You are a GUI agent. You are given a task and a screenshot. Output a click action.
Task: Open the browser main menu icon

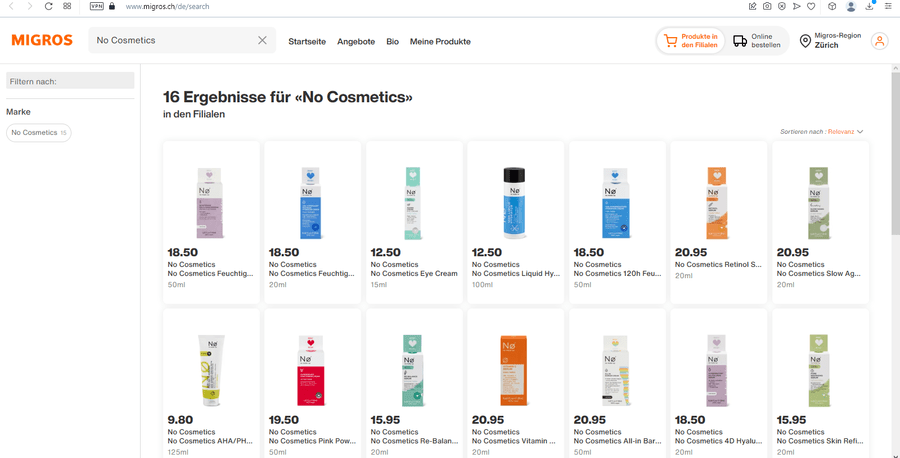(889, 6)
